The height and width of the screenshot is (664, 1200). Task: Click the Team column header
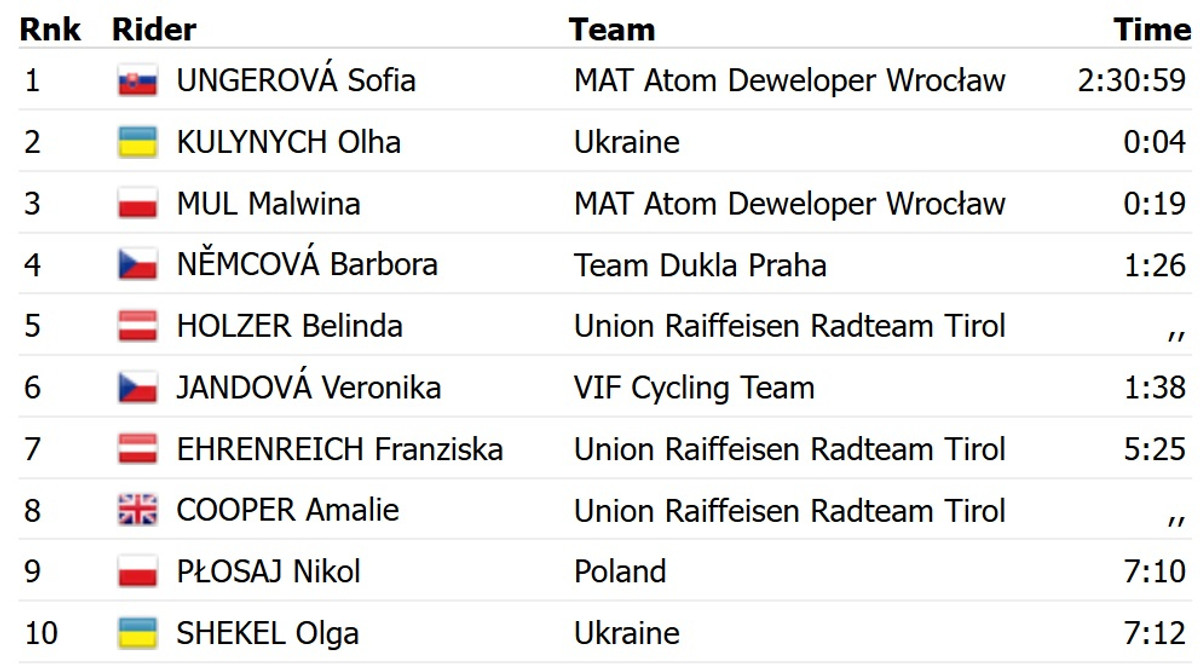click(612, 29)
